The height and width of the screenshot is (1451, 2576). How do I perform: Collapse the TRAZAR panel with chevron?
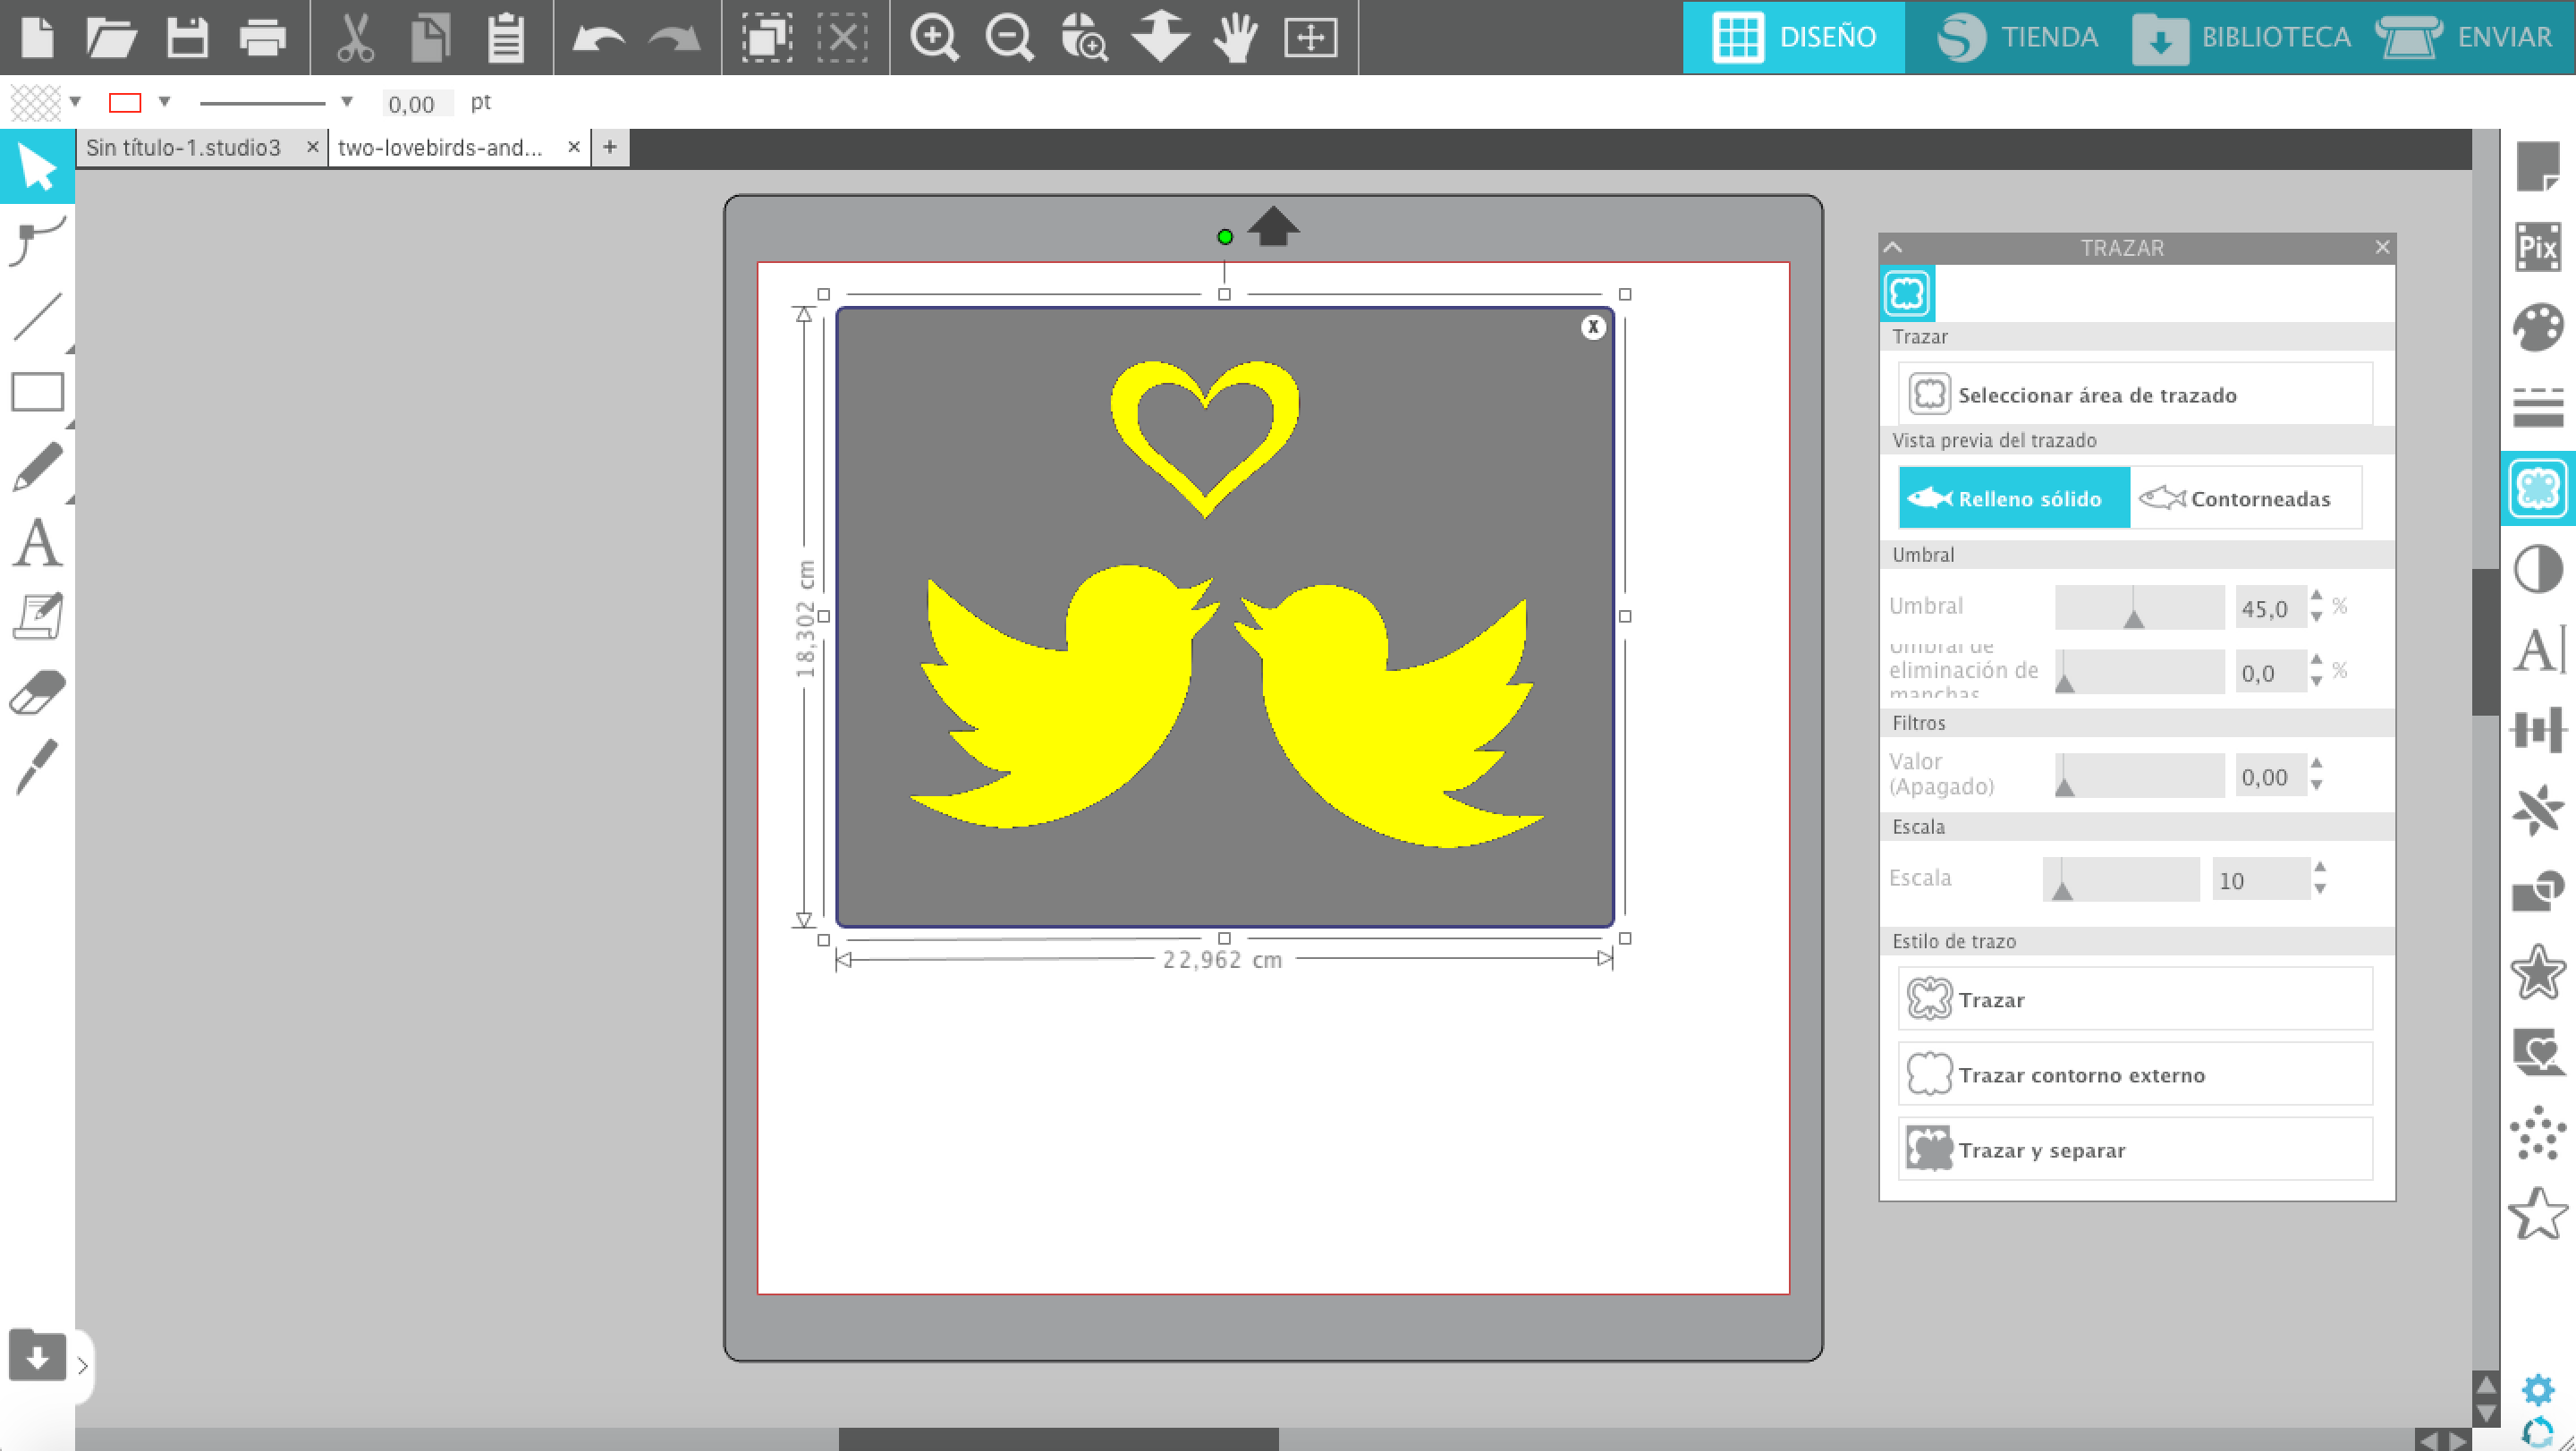tap(1893, 247)
